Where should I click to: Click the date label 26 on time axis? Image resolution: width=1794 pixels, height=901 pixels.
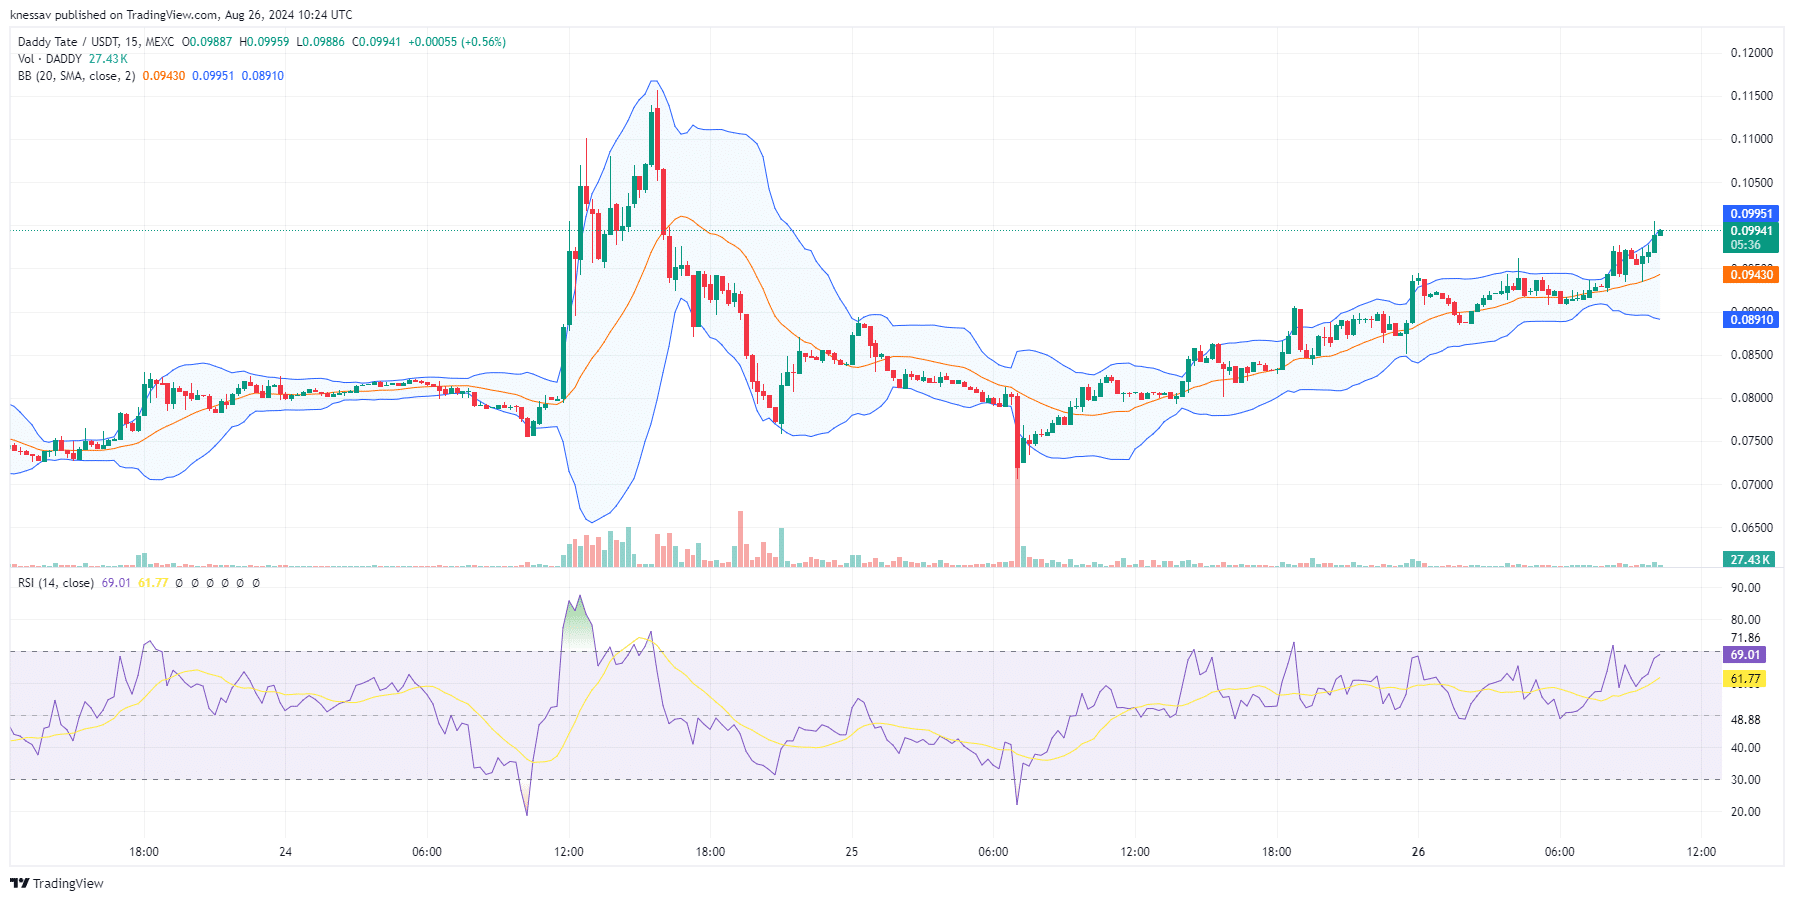[x=1418, y=852]
